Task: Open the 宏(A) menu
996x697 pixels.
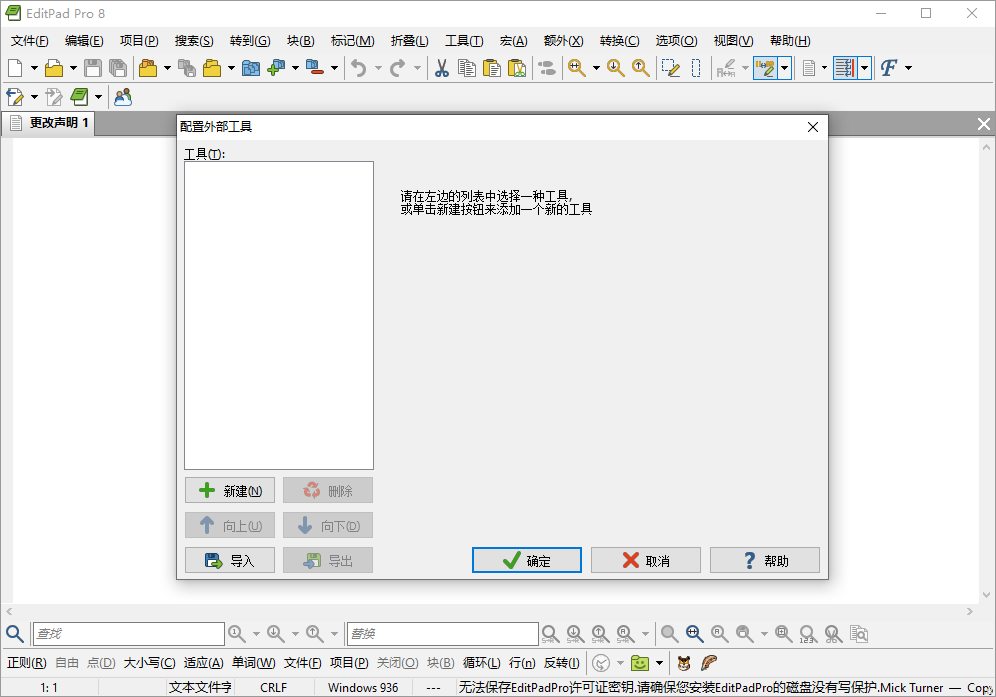Action: tap(513, 41)
